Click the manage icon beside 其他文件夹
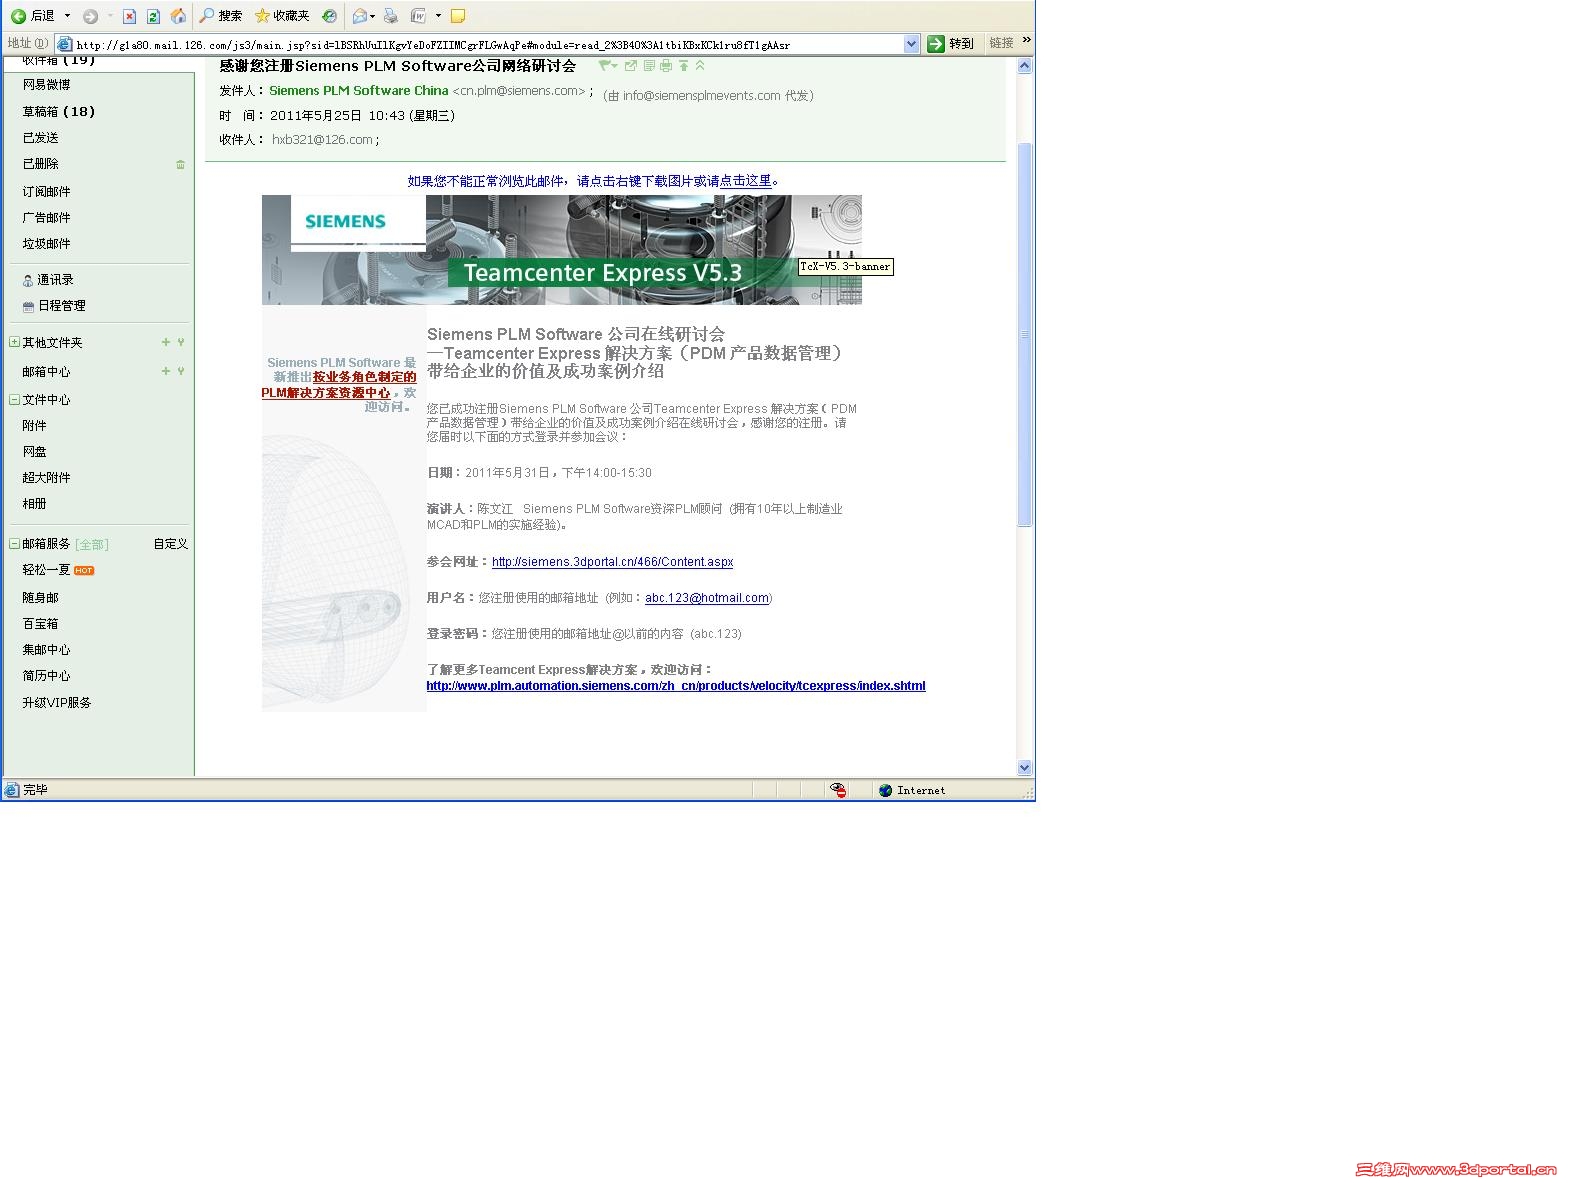Screen dimensions: 1576x1183 [x=181, y=342]
